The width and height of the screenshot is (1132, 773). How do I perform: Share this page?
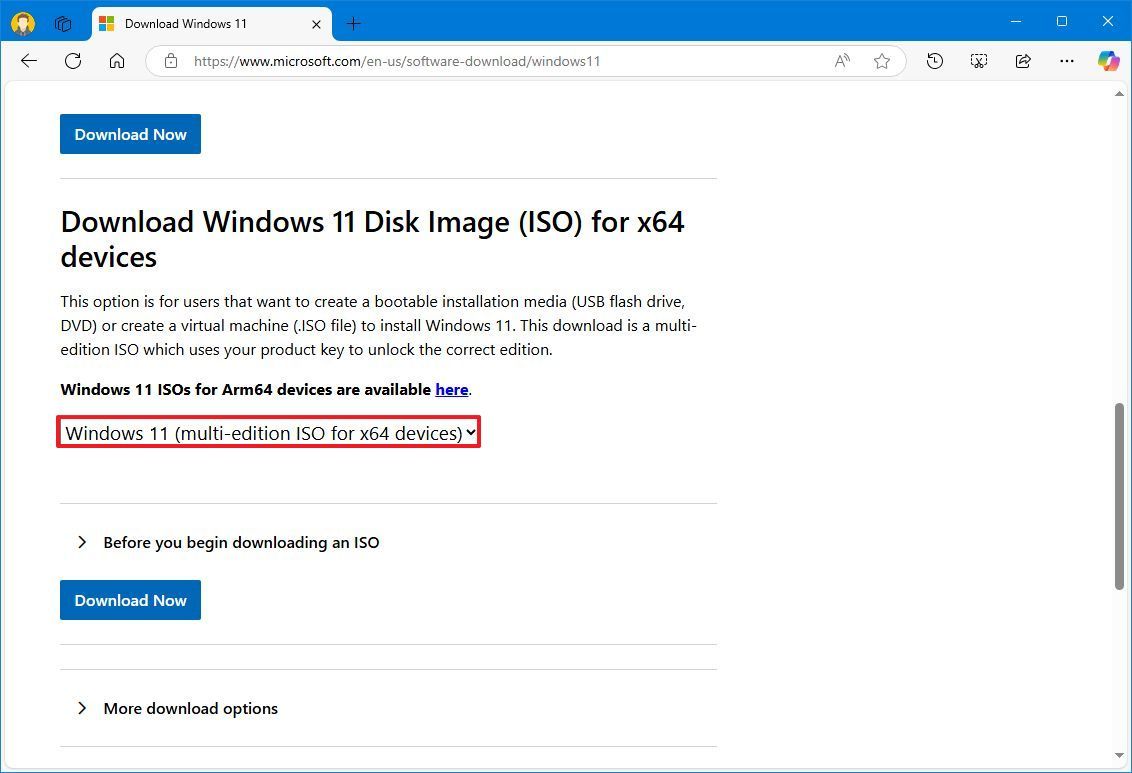1022,61
